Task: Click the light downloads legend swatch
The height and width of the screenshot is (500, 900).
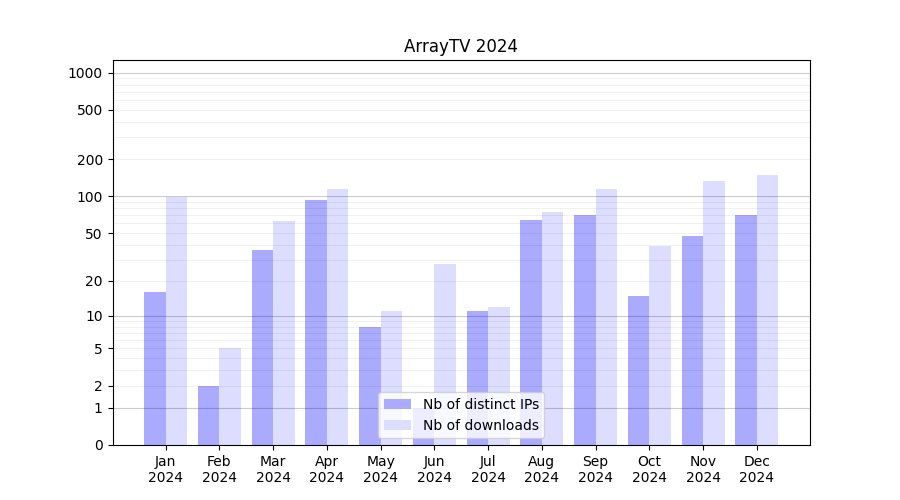Action: pyautogui.click(x=397, y=425)
